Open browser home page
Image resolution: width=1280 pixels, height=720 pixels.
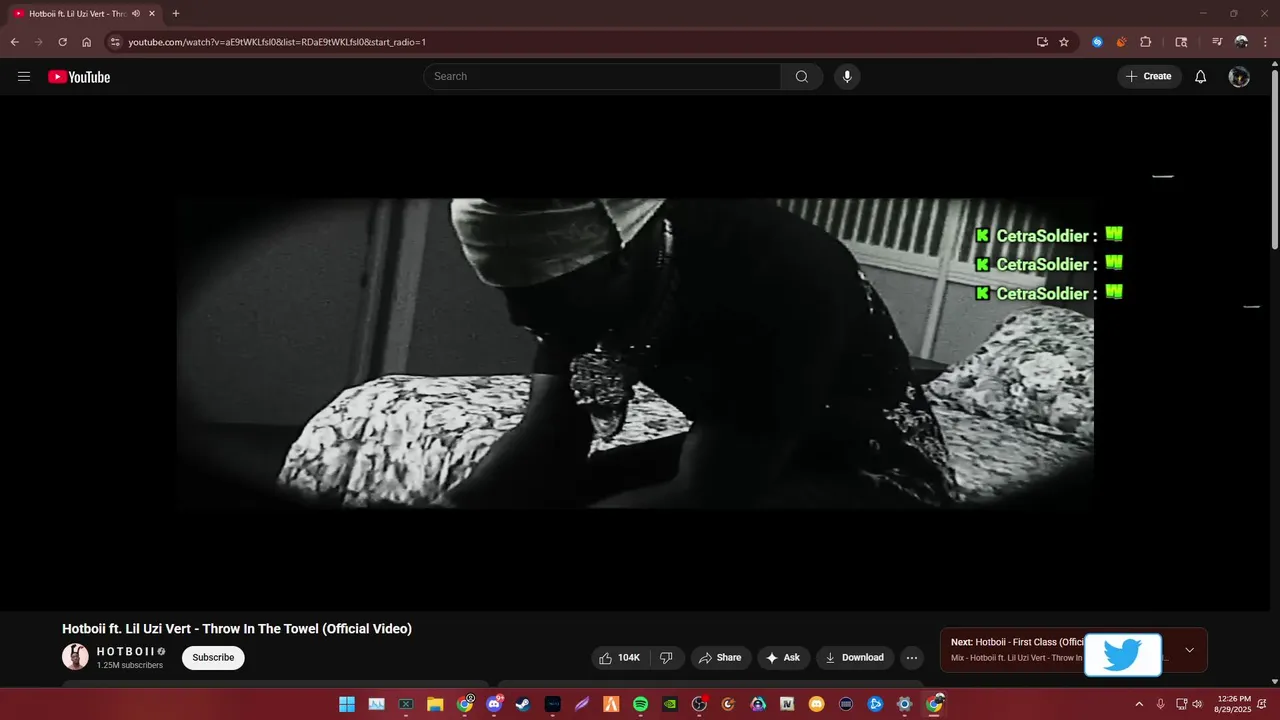(x=87, y=42)
